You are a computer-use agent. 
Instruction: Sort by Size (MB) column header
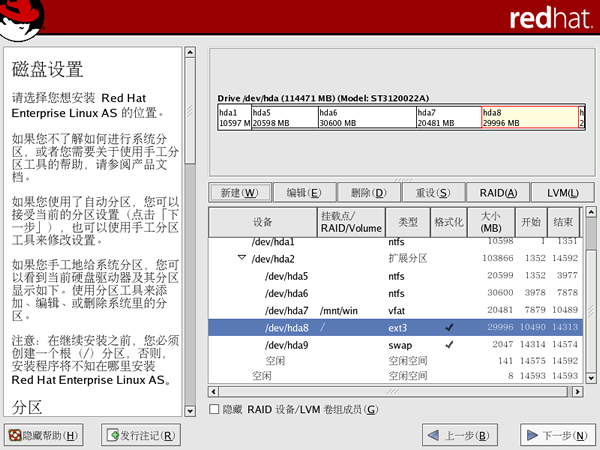(x=491, y=222)
